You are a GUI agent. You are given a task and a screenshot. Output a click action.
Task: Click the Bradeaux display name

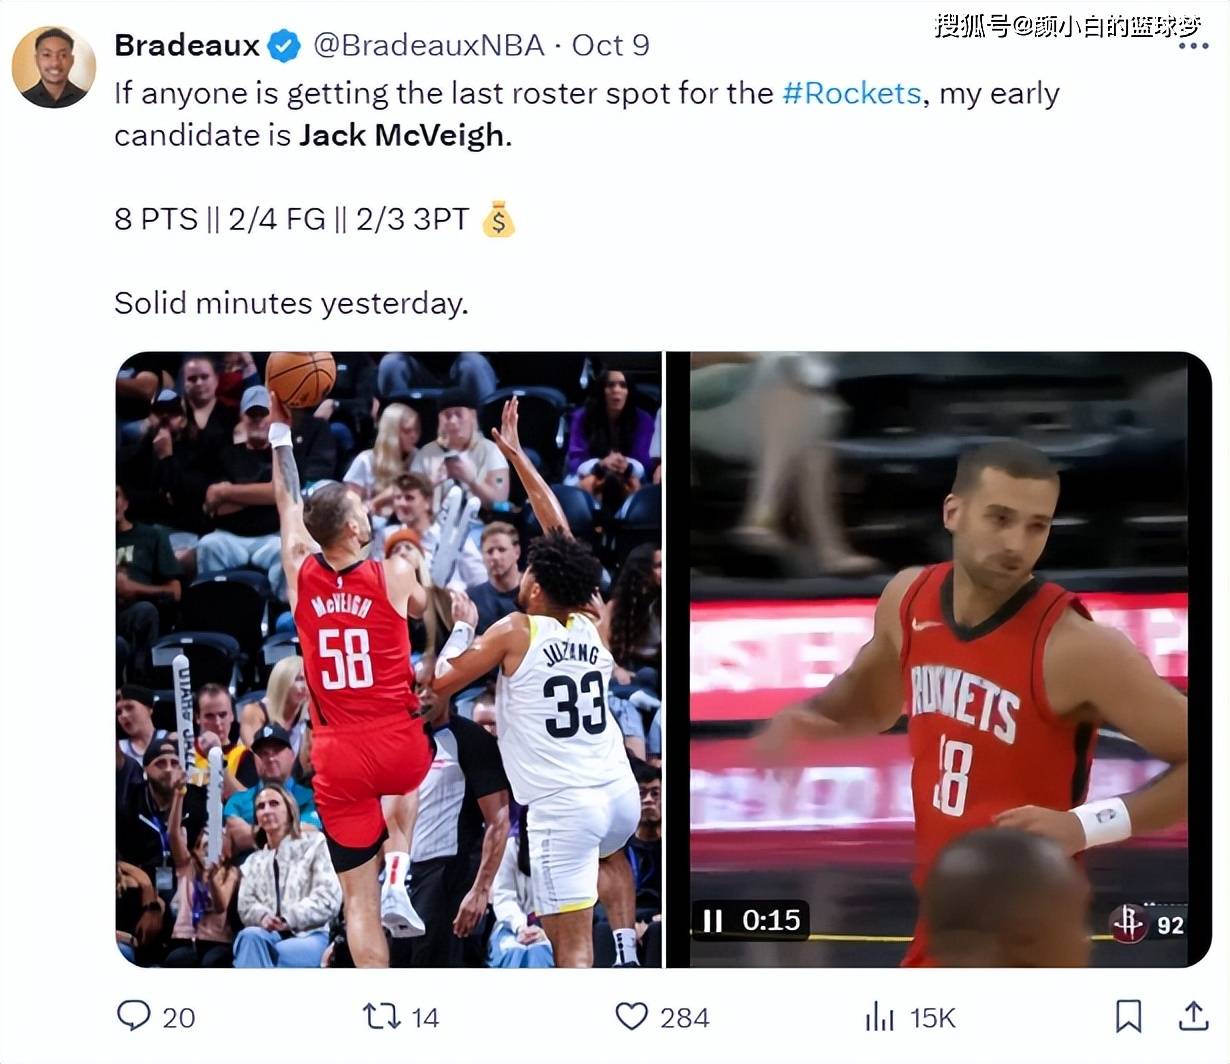pos(187,46)
